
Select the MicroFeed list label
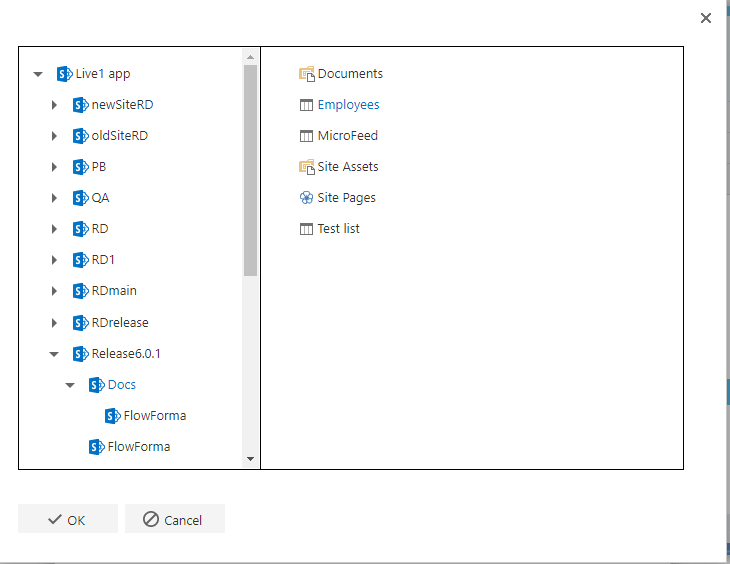click(348, 136)
